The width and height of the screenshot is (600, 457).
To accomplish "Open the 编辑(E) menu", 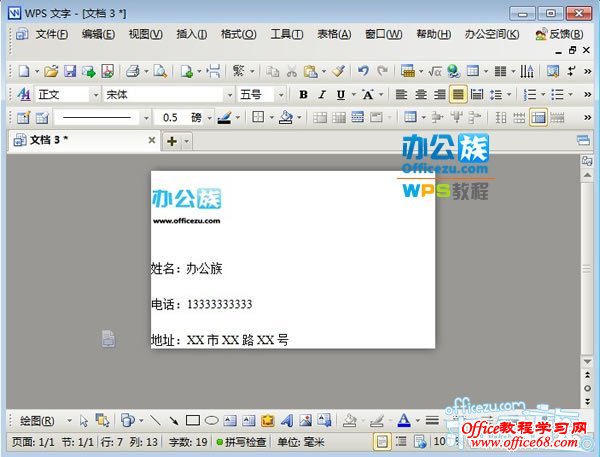I will [x=98, y=34].
